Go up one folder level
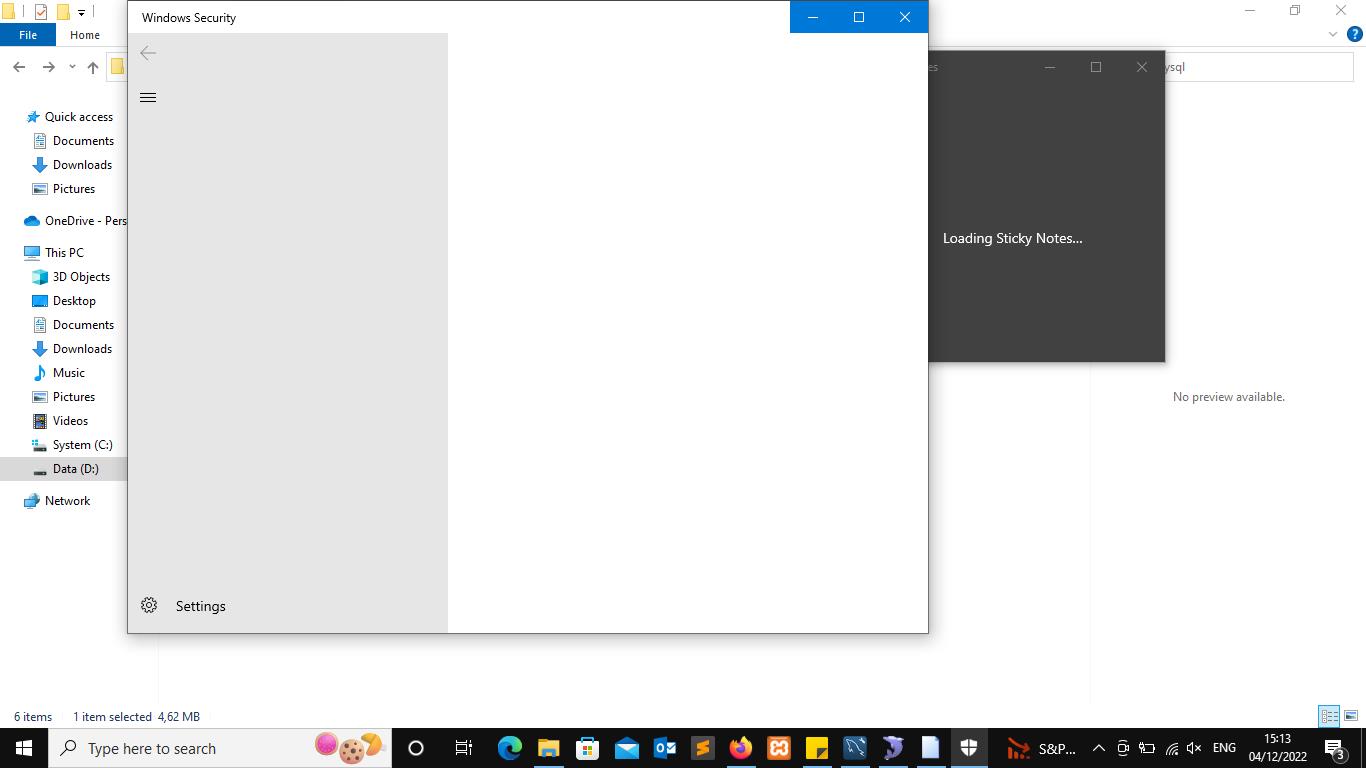The image size is (1366, 768). point(93,67)
